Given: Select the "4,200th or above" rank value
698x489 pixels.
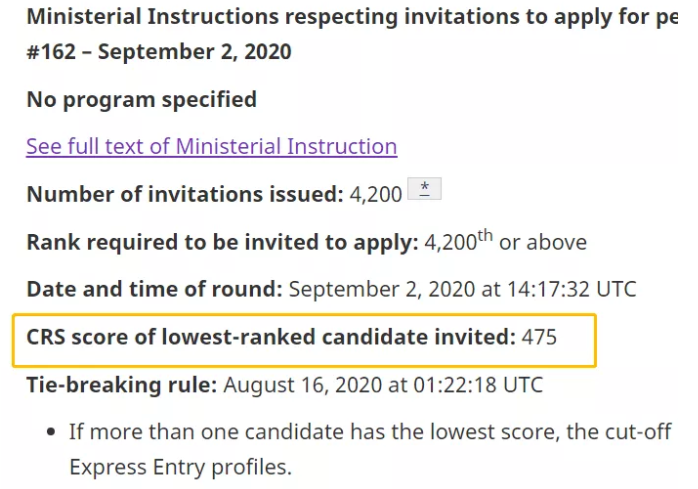Looking at the screenshot, I should tap(505, 242).
